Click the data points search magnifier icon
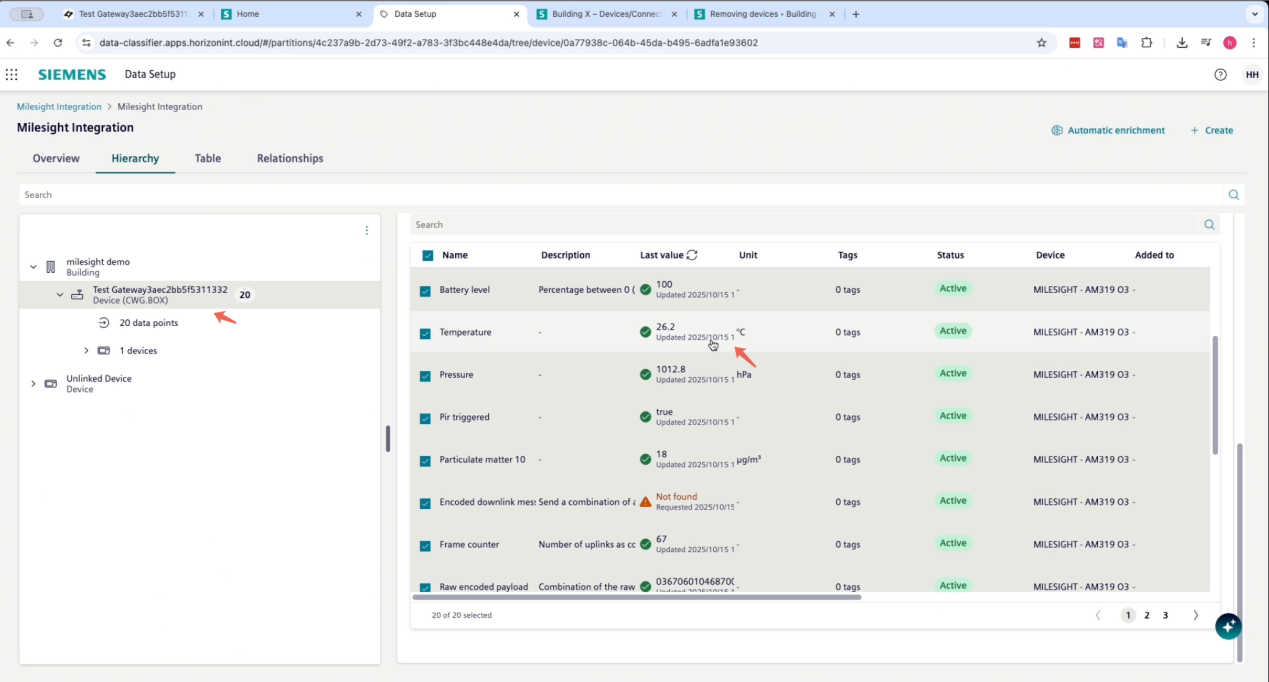 [x=1209, y=225]
